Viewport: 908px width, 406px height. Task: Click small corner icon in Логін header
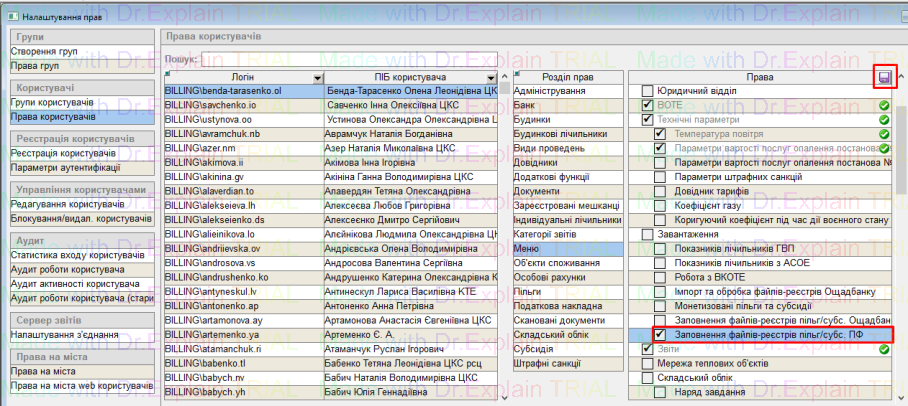[168, 73]
